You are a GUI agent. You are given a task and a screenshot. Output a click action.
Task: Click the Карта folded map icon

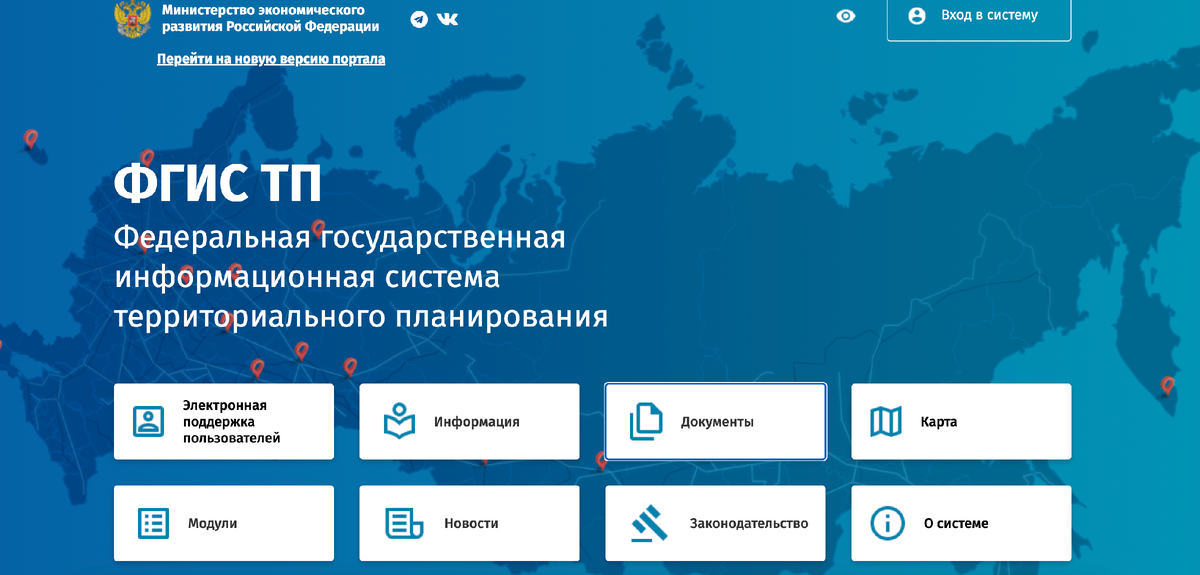886,422
